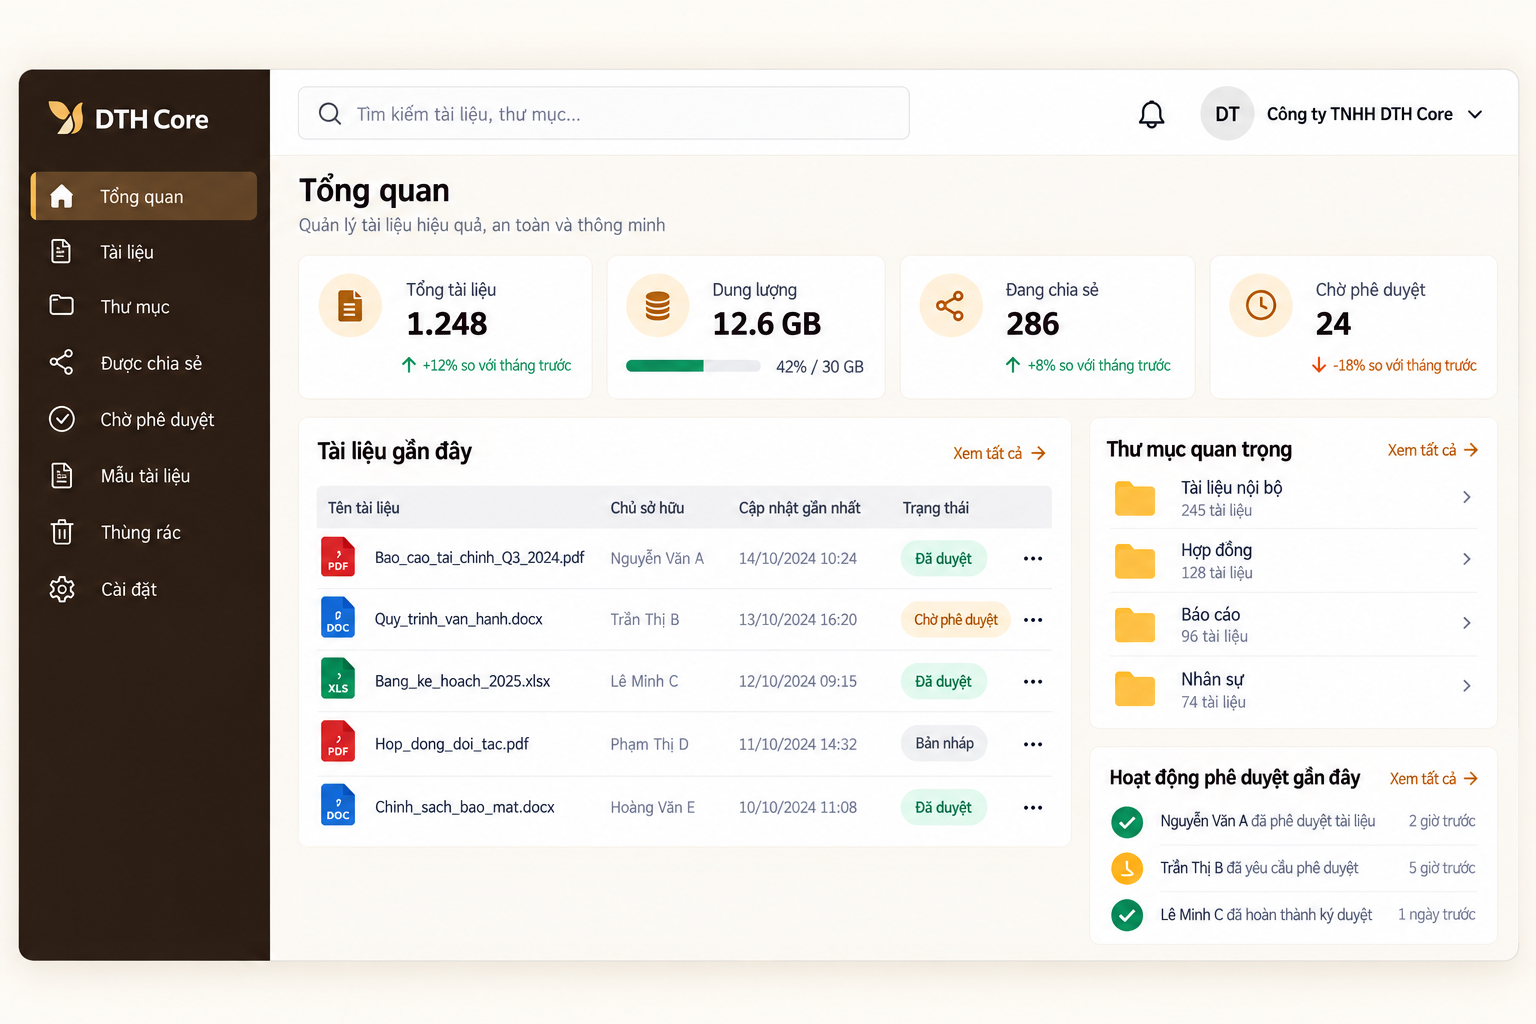Screen dimensions: 1536x1024
Task: Click Xem tất cả in Thư mục quan trọng
Action: click(1433, 450)
